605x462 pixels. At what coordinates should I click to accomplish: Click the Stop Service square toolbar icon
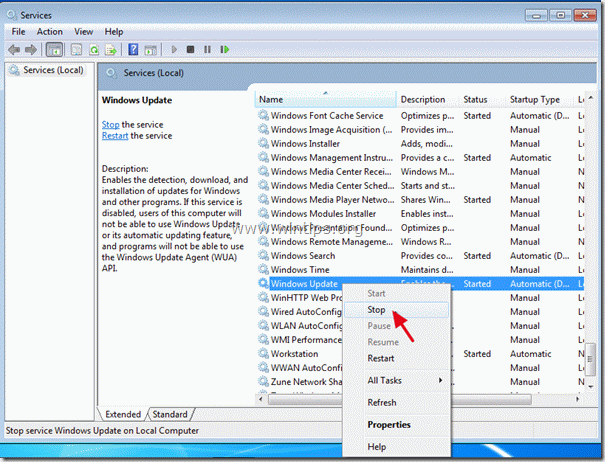193,48
